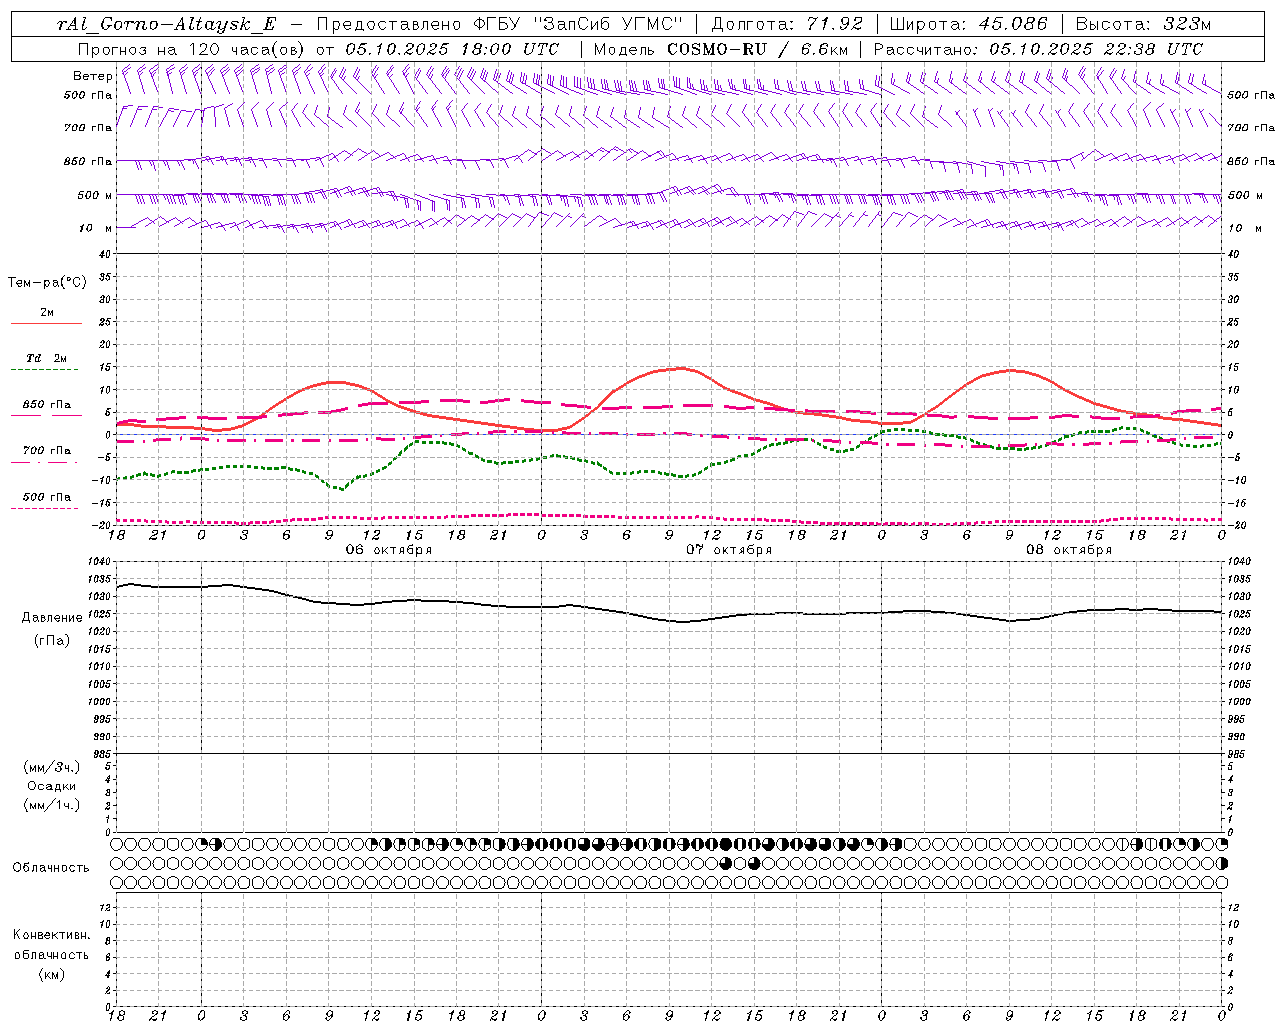Click the 07 октября date label
Screen dimensions: 1280x1024
(729, 550)
